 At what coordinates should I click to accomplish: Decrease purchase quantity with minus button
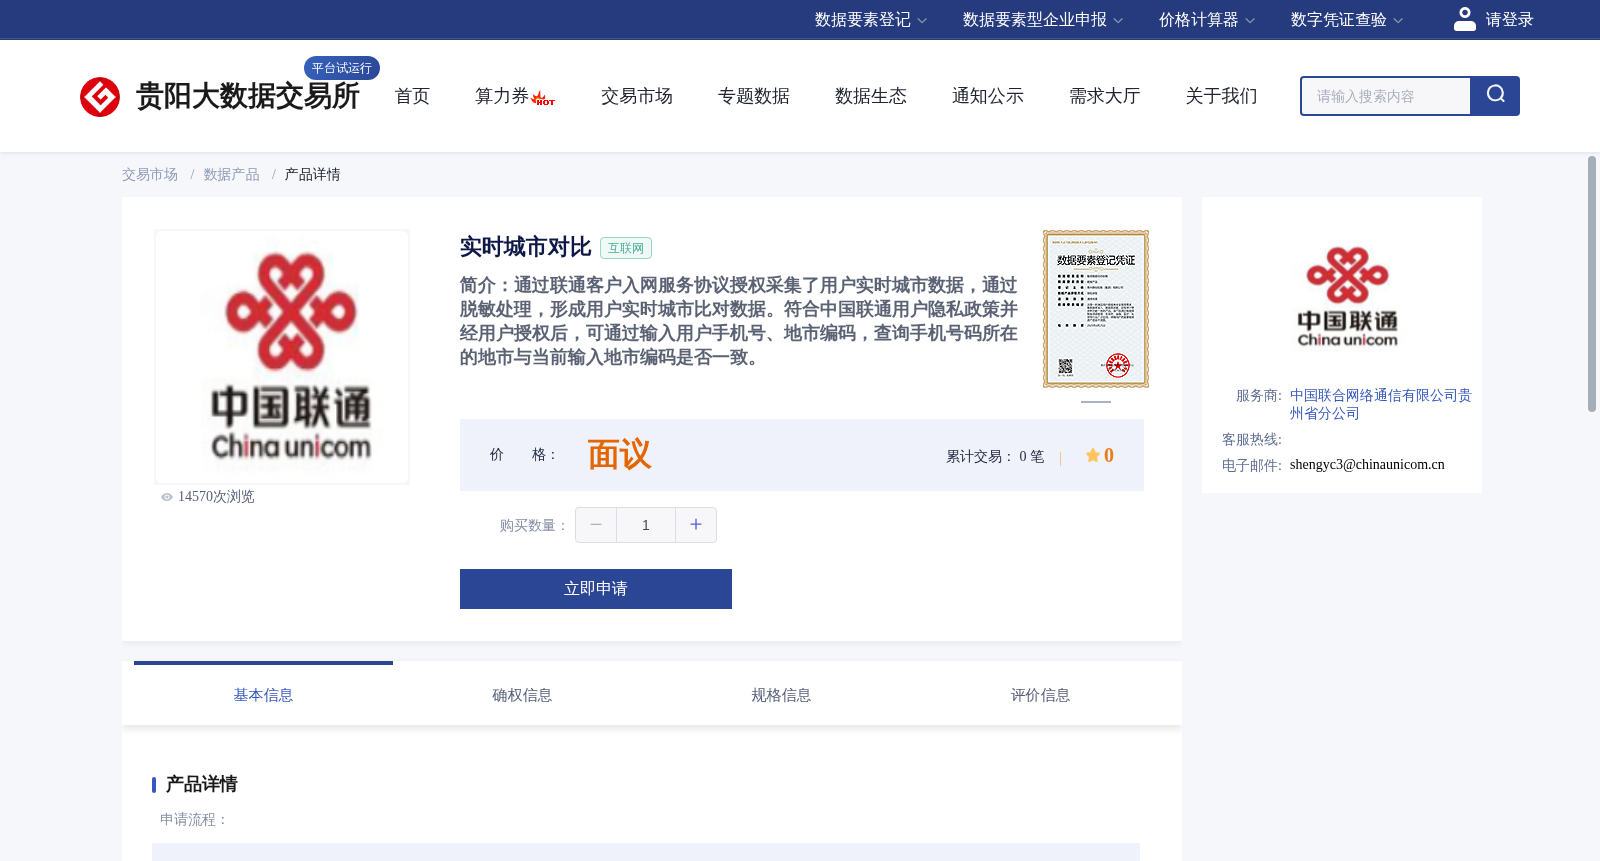point(596,525)
